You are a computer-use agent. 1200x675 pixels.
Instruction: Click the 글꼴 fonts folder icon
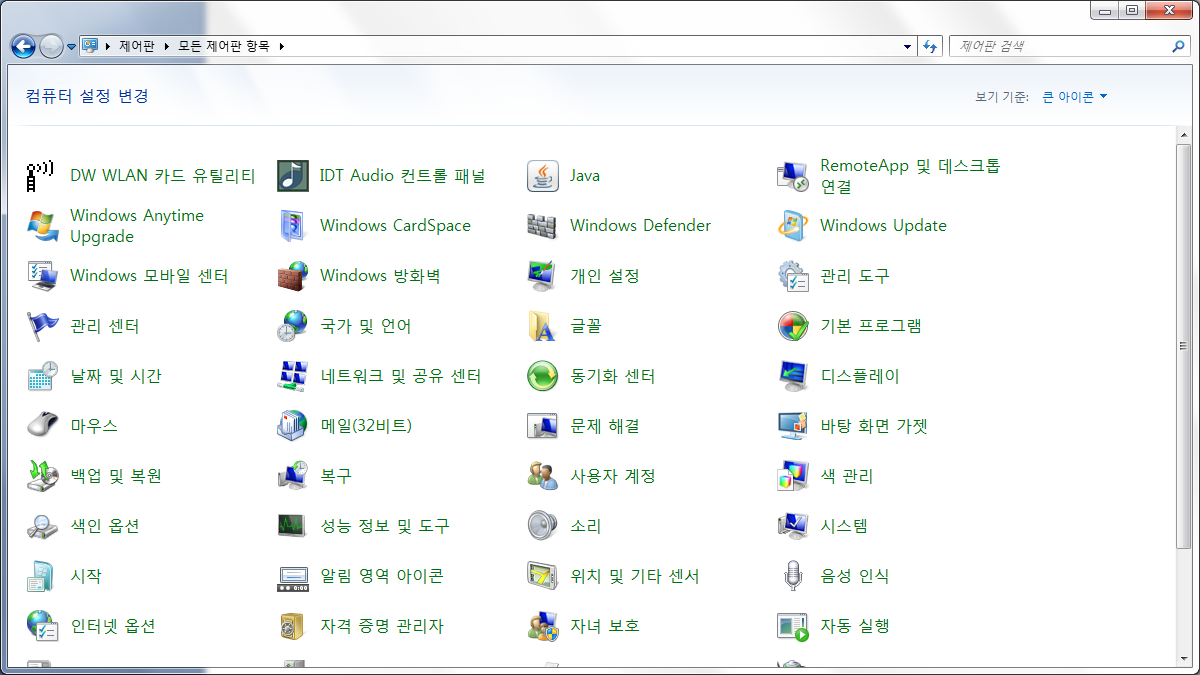[x=543, y=326]
